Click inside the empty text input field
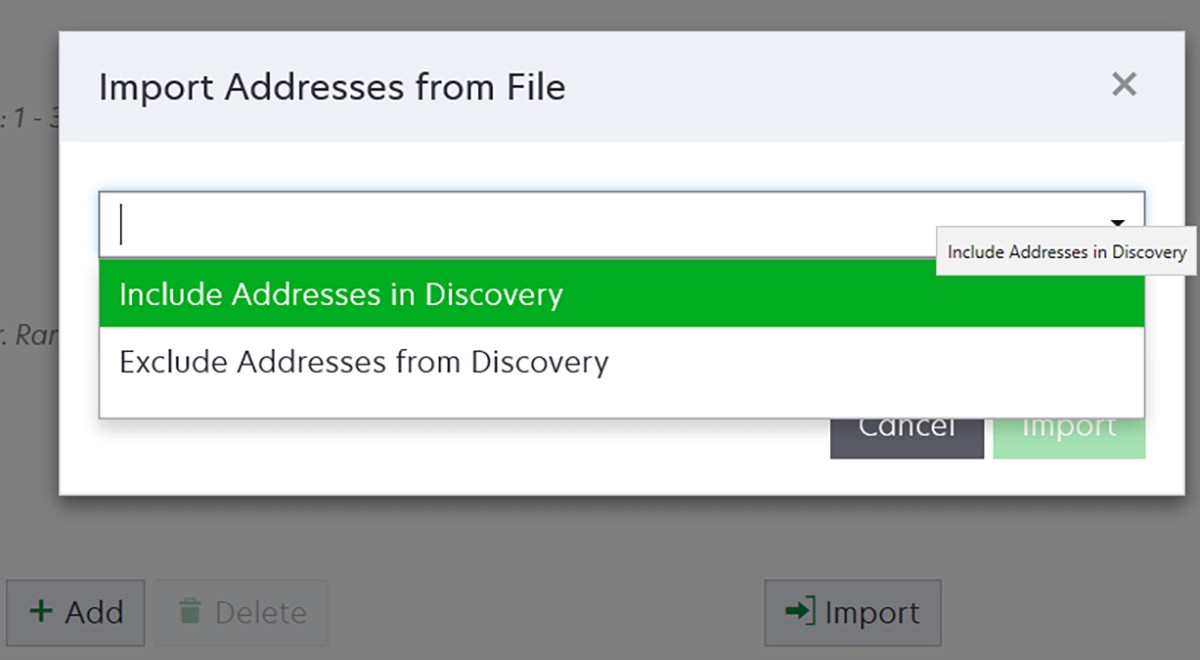Viewport: 1200px width, 660px height. [400, 222]
